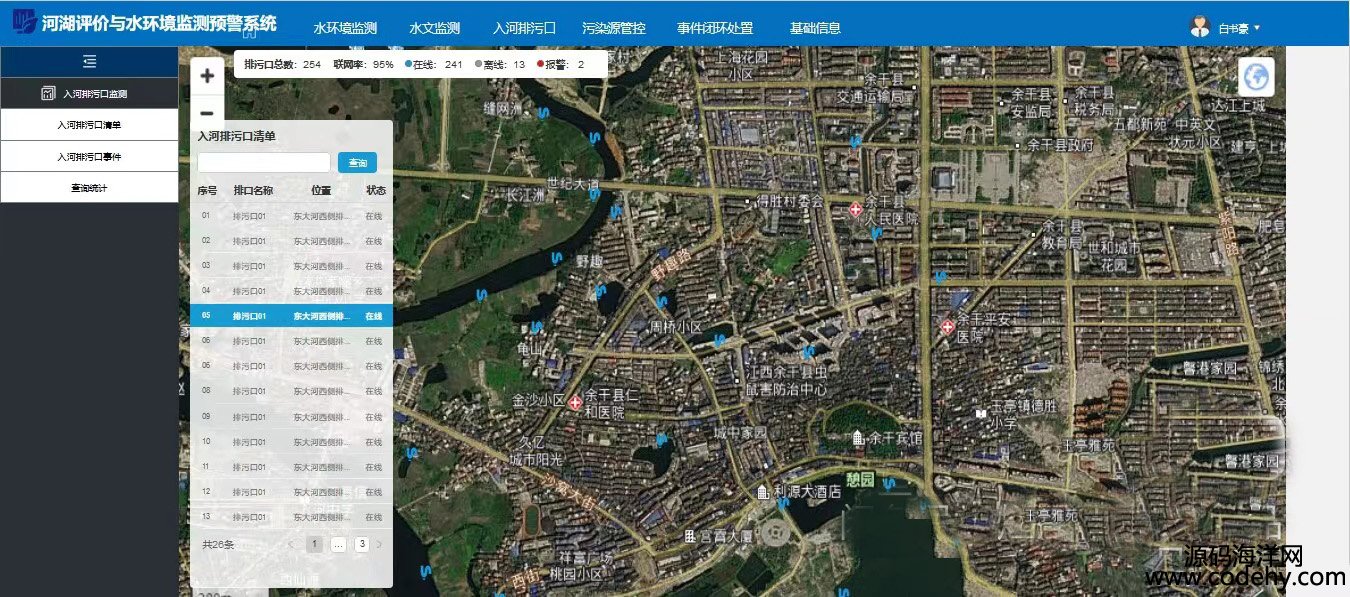The height and width of the screenshot is (597, 1350).
Task: Click the 余干县仁和医院 red cross map icon
Action: [574, 402]
